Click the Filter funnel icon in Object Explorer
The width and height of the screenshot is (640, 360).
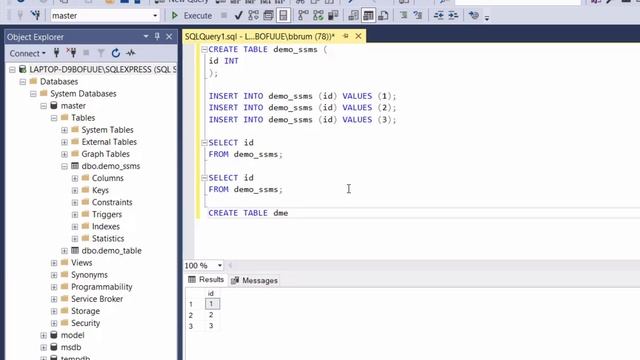[101, 53]
